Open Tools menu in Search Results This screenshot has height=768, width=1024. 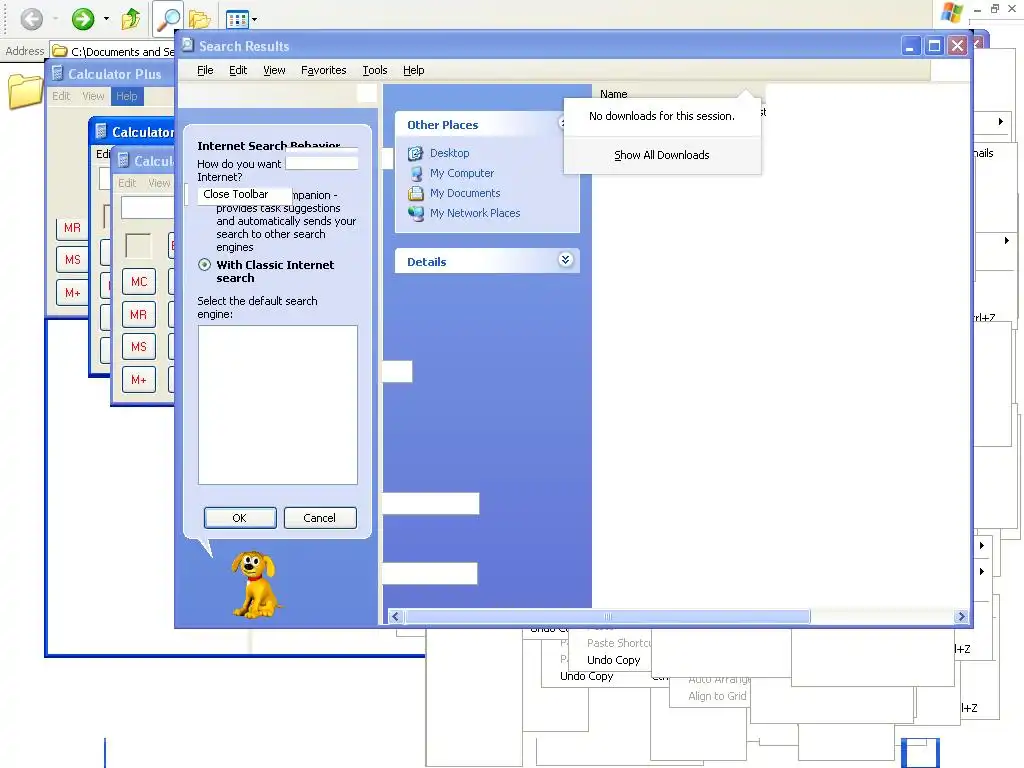tap(375, 70)
